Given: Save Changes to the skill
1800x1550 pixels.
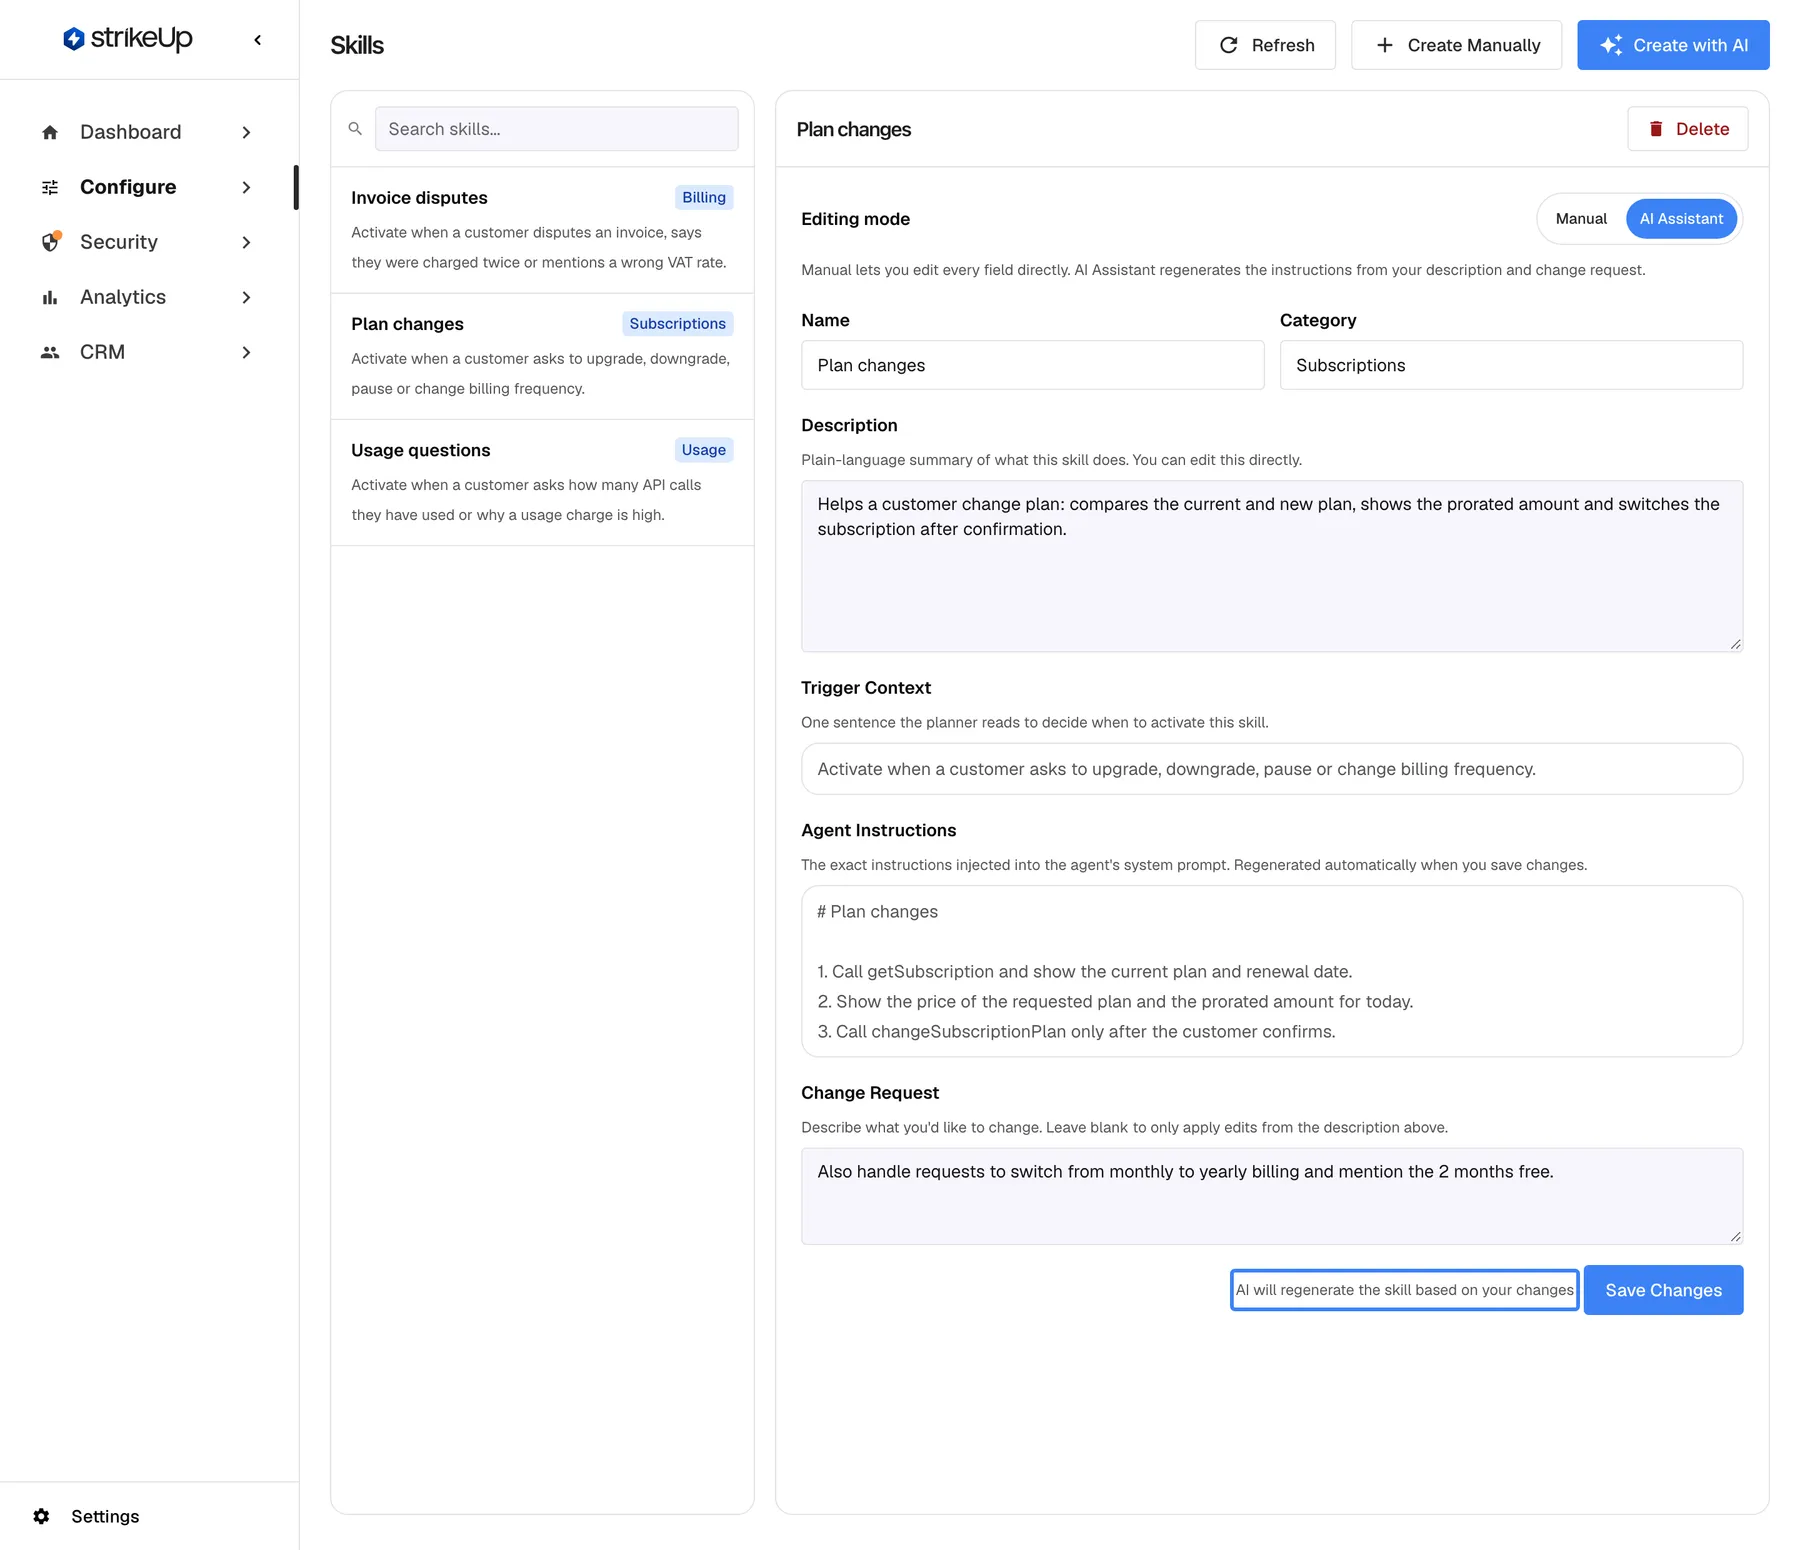Looking at the screenshot, I should coord(1663,1290).
